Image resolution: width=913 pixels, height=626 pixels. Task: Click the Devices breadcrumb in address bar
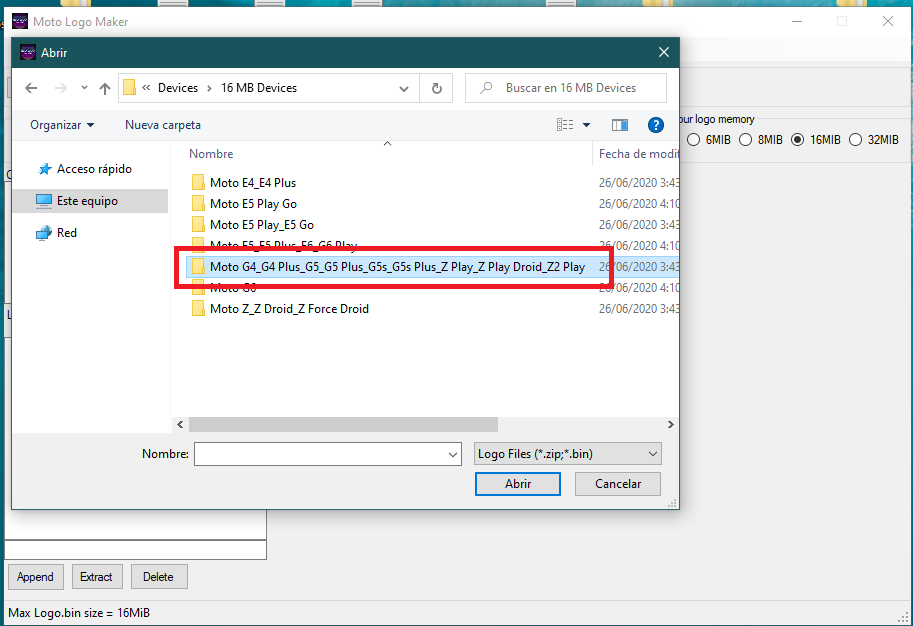pos(178,88)
